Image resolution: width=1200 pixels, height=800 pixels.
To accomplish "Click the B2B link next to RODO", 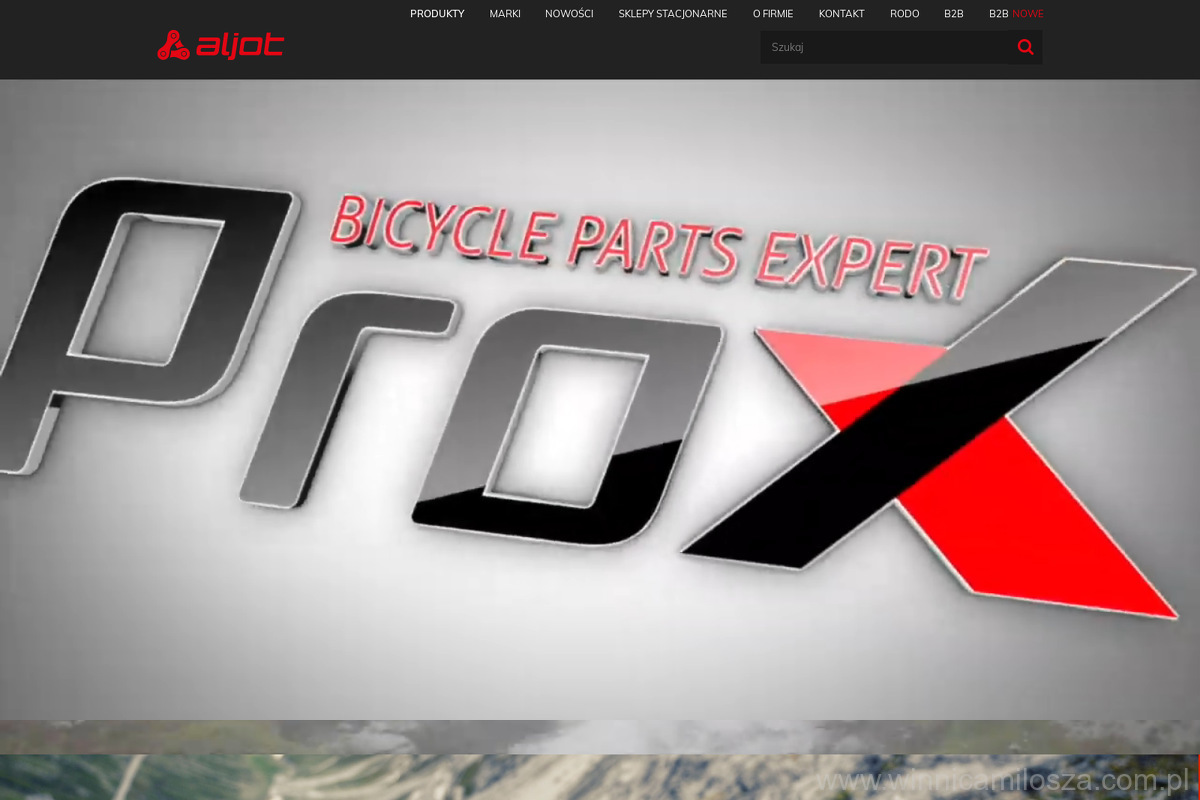I will [953, 14].
